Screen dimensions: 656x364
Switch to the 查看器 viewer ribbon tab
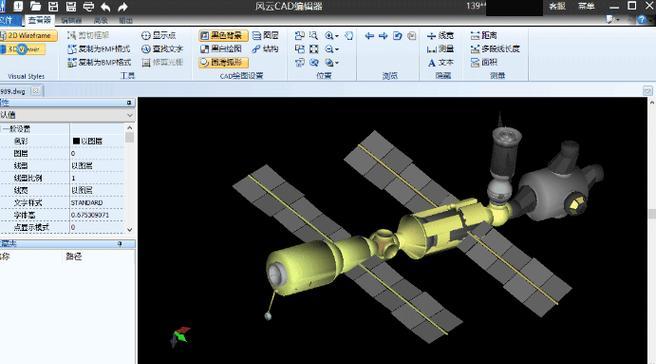40,20
